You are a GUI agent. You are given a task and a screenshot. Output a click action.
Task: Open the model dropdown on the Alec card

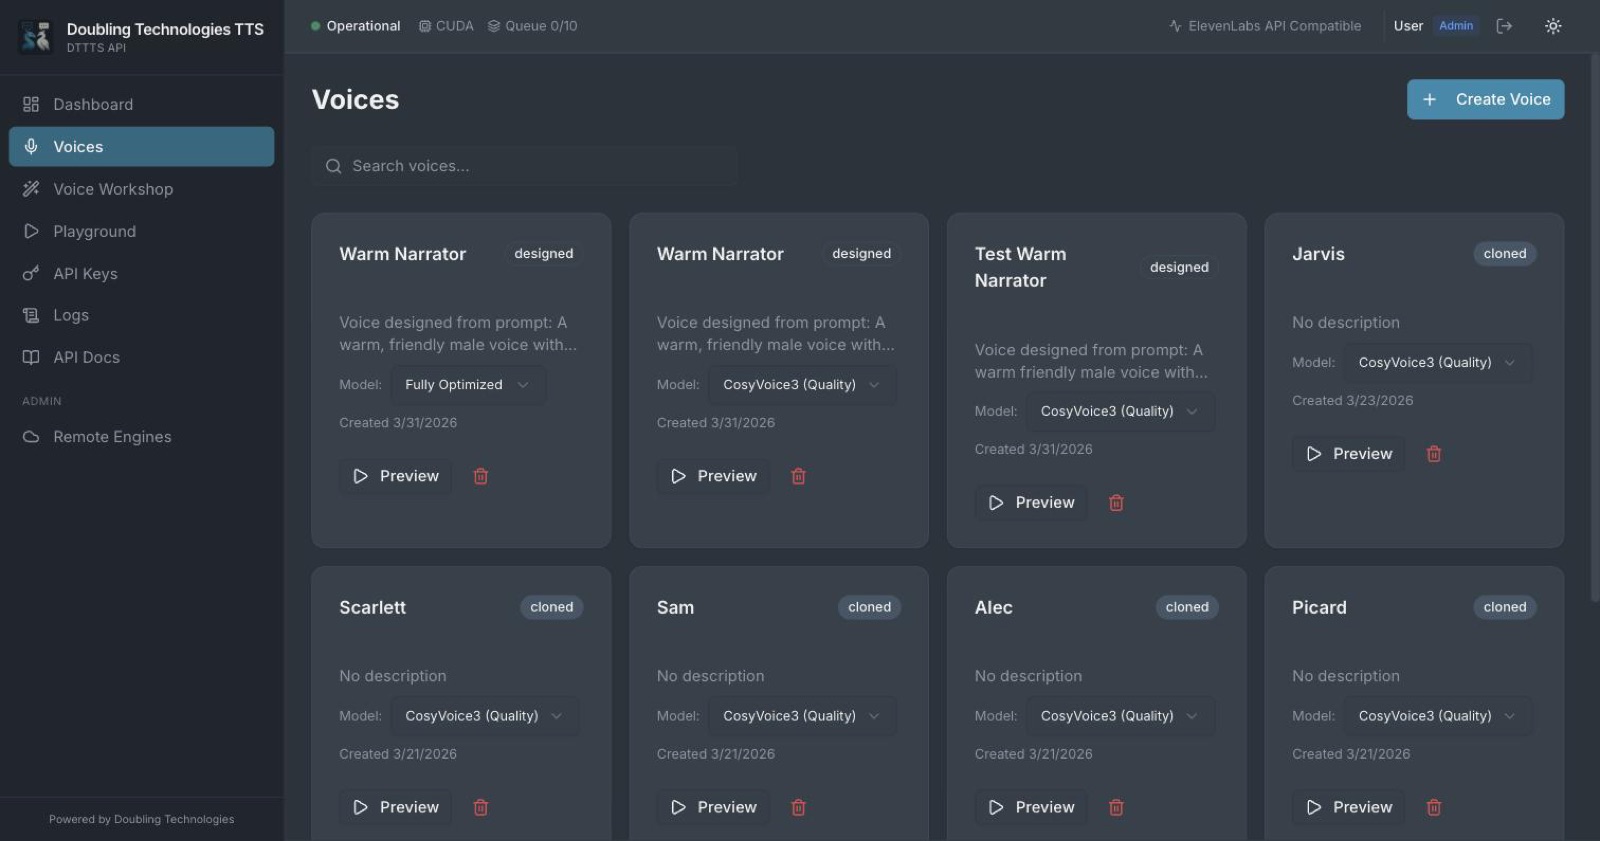point(1120,716)
